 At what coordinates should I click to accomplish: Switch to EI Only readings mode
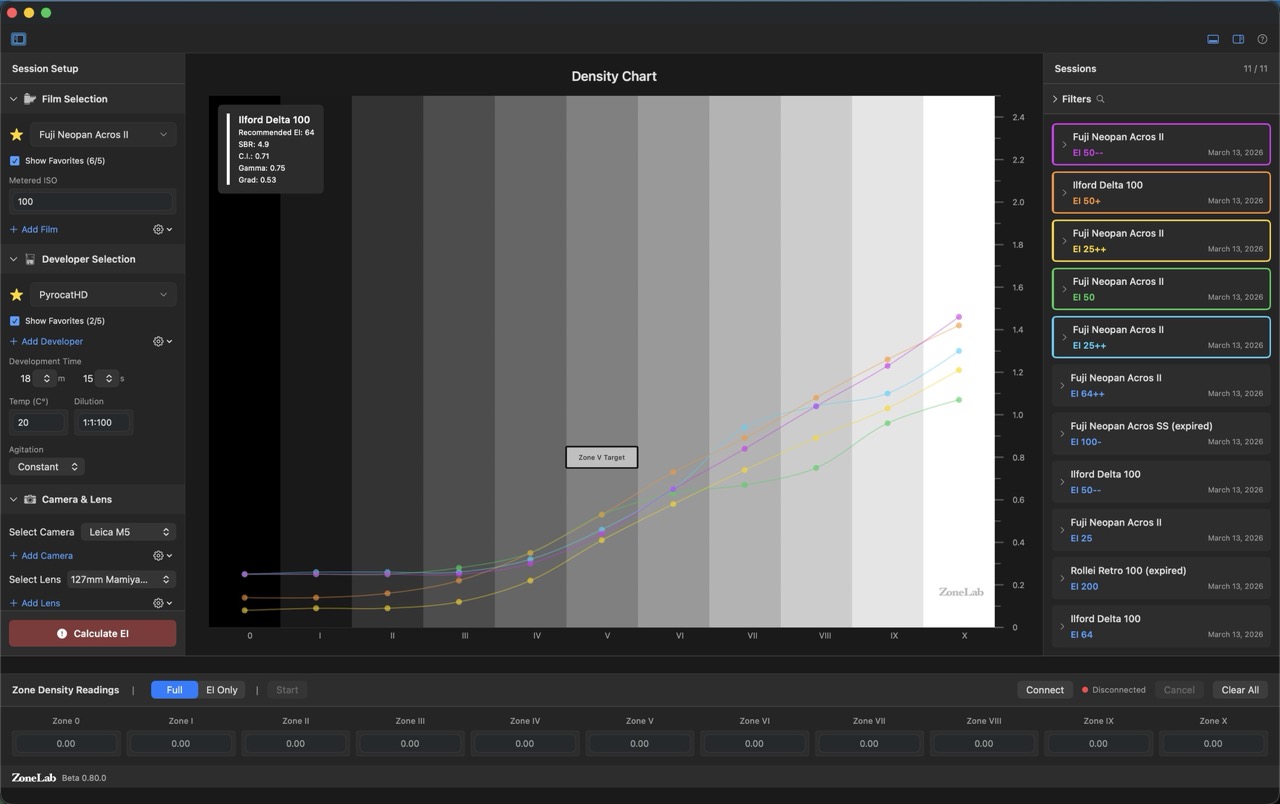(222, 690)
